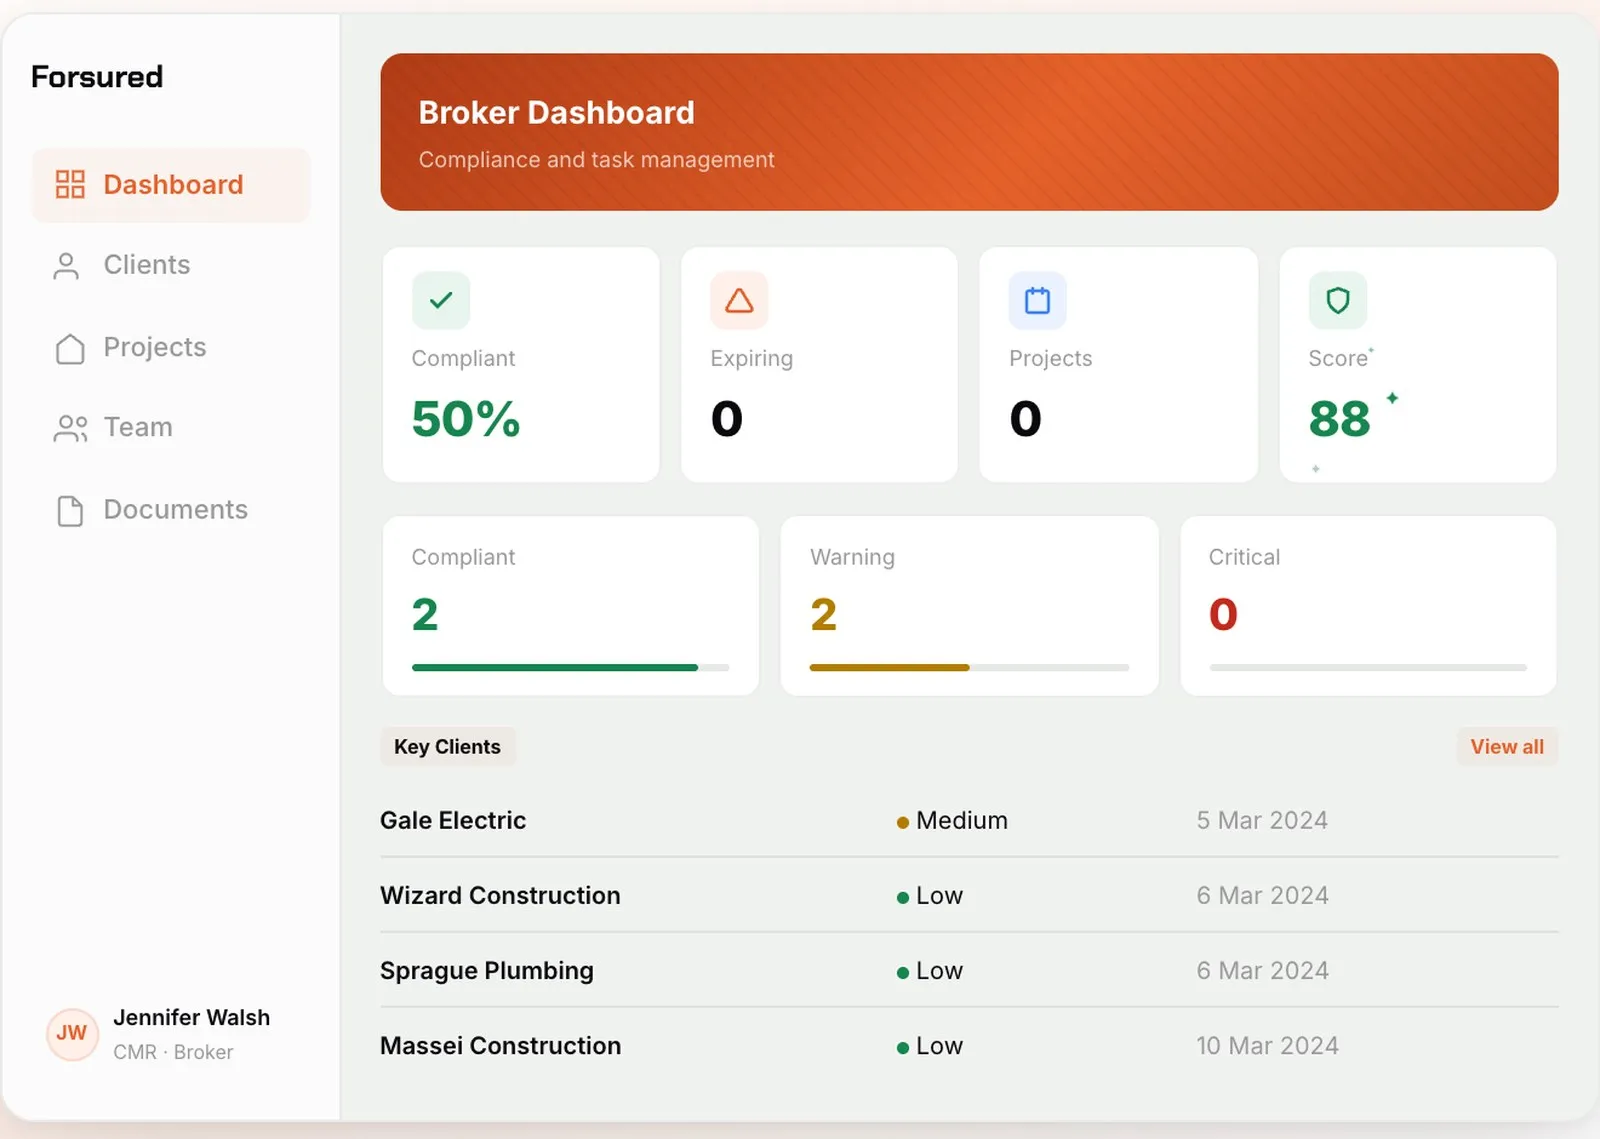Click the 50% compliant value

(x=466, y=418)
